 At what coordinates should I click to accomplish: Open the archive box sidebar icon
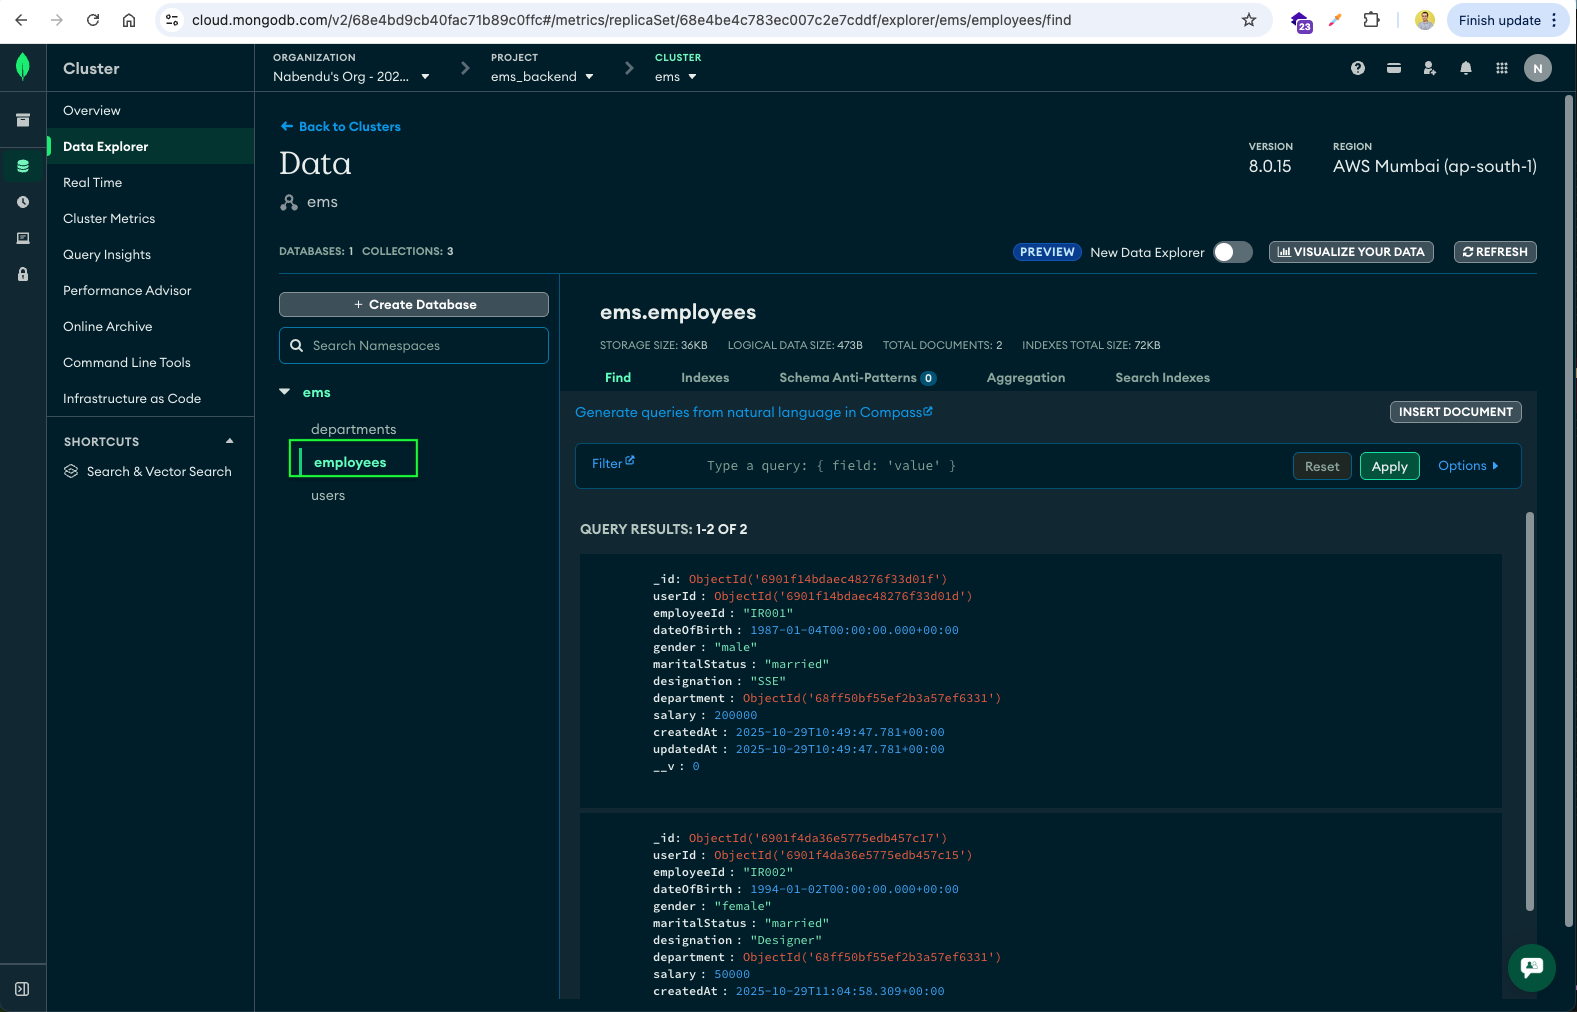click(x=23, y=120)
